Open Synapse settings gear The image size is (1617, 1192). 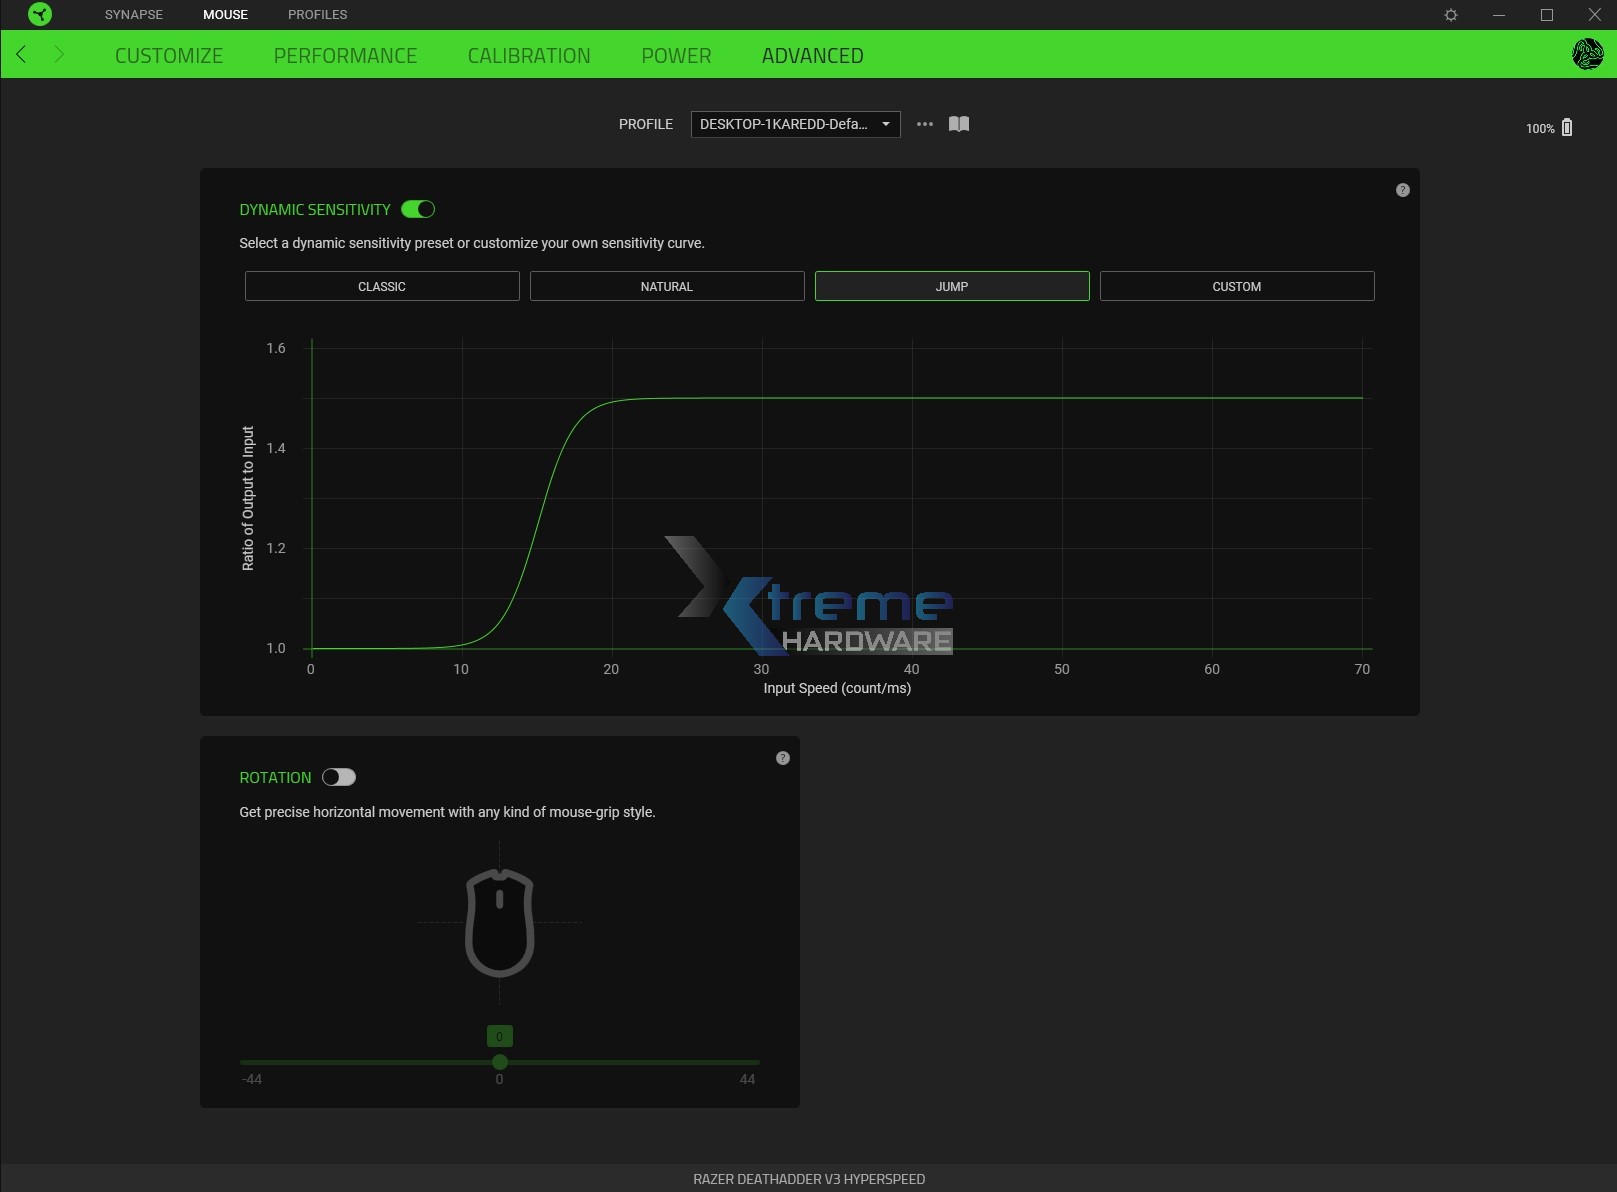click(1449, 14)
